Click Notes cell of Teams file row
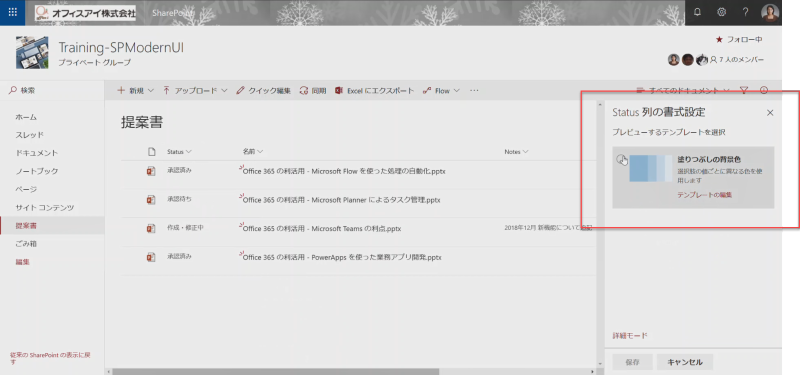The width and height of the screenshot is (800, 375). tap(548, 228)
